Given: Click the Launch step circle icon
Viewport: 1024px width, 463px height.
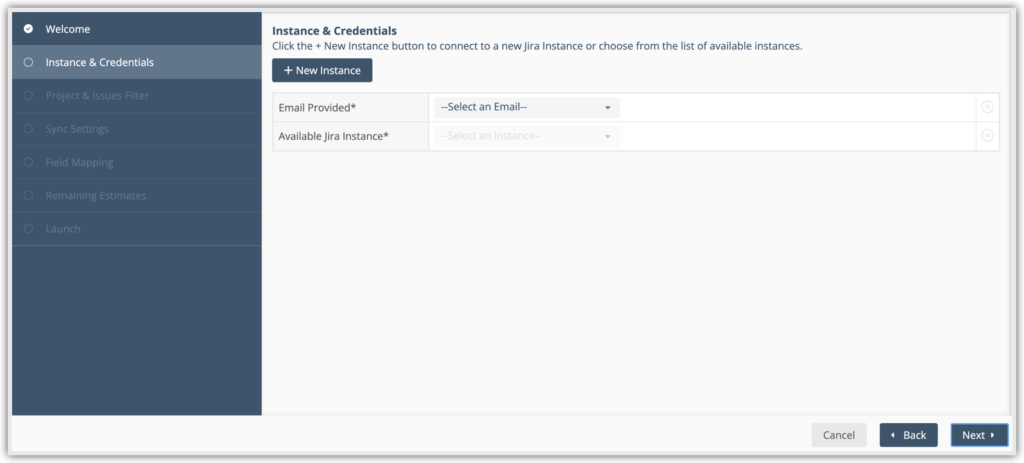Looking at the screenshot, I should coord(28,229).
